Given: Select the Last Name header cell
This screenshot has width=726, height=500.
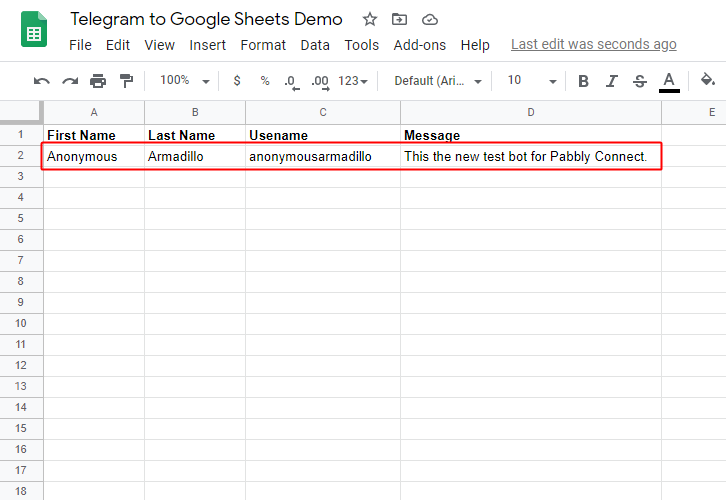Looking at the screenshot, I should (x=195, y=135).
